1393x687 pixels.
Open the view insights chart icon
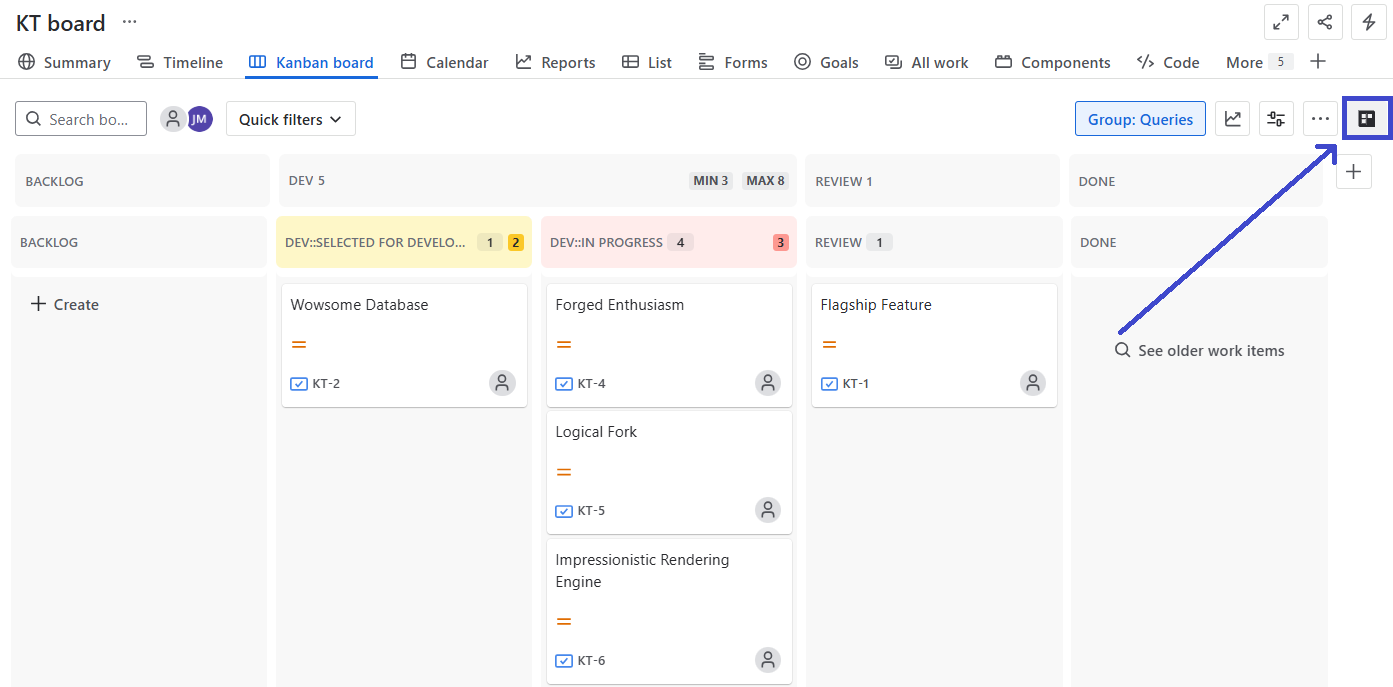pyautogui.click(x=1232, y=118)
